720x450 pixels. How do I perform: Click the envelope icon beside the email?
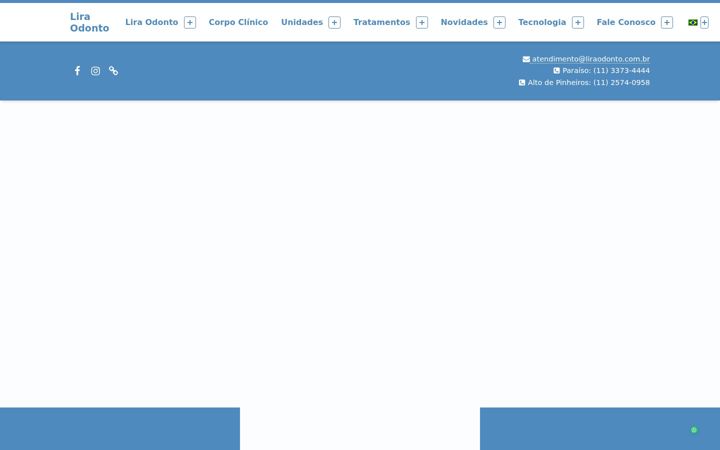526,59
